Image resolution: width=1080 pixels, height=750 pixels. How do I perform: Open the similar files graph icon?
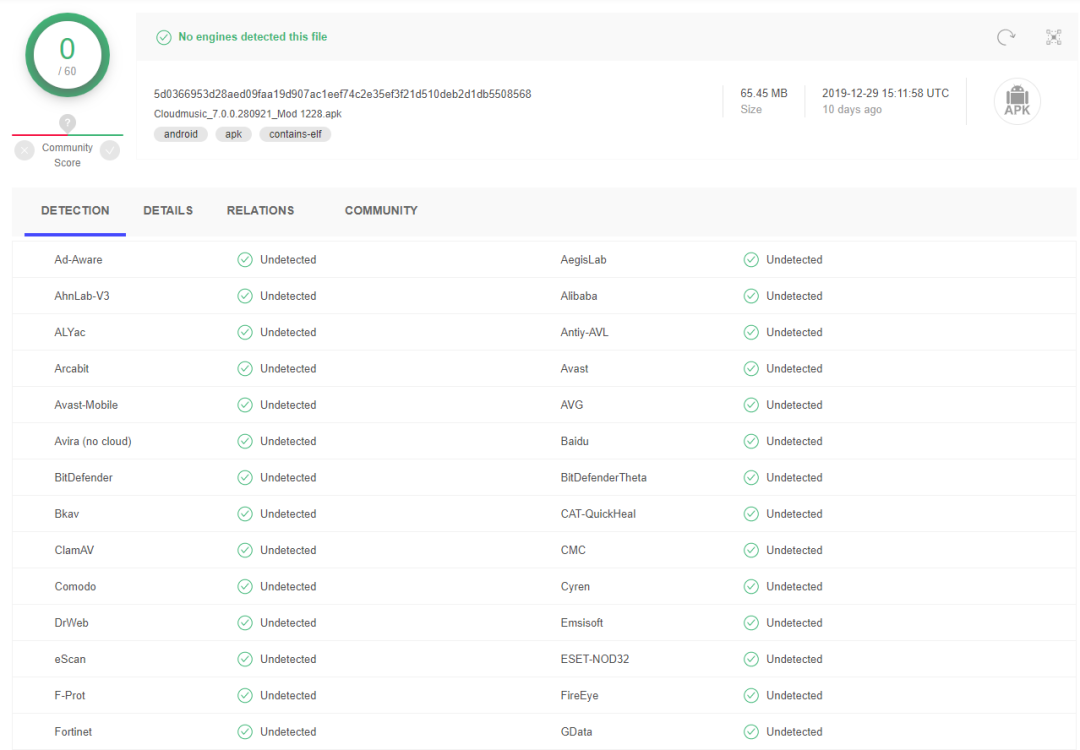click(x=1054, y=37)
